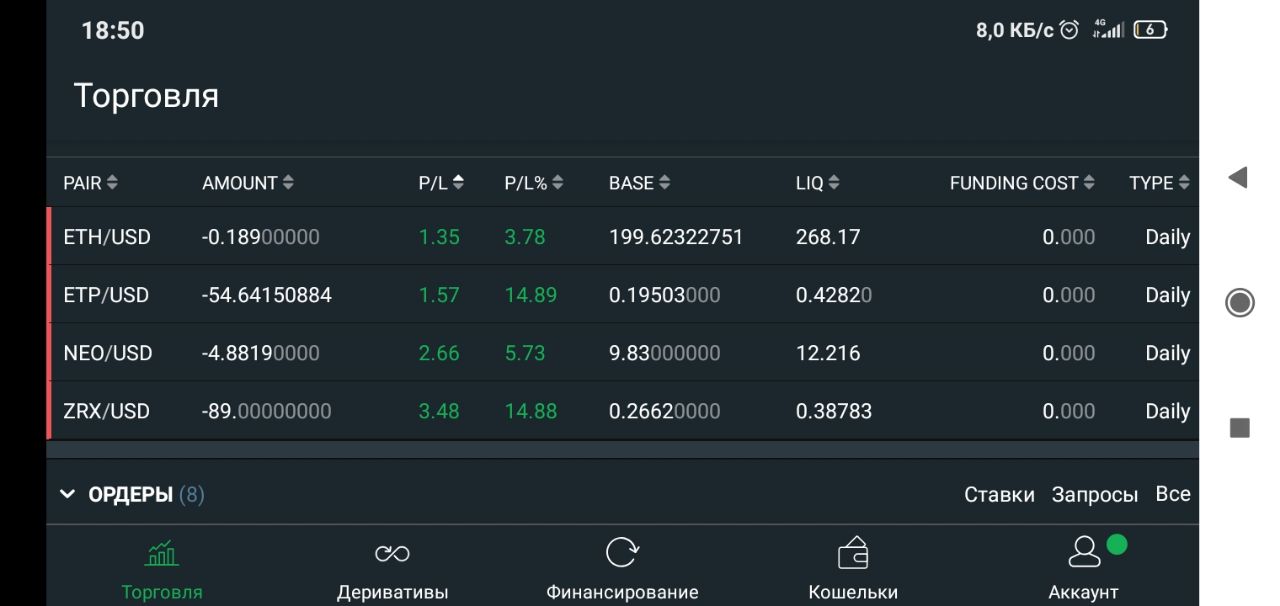Tap liquidation price 0.38783
This screenshot has height=606, width=1280.
[834, 411]
